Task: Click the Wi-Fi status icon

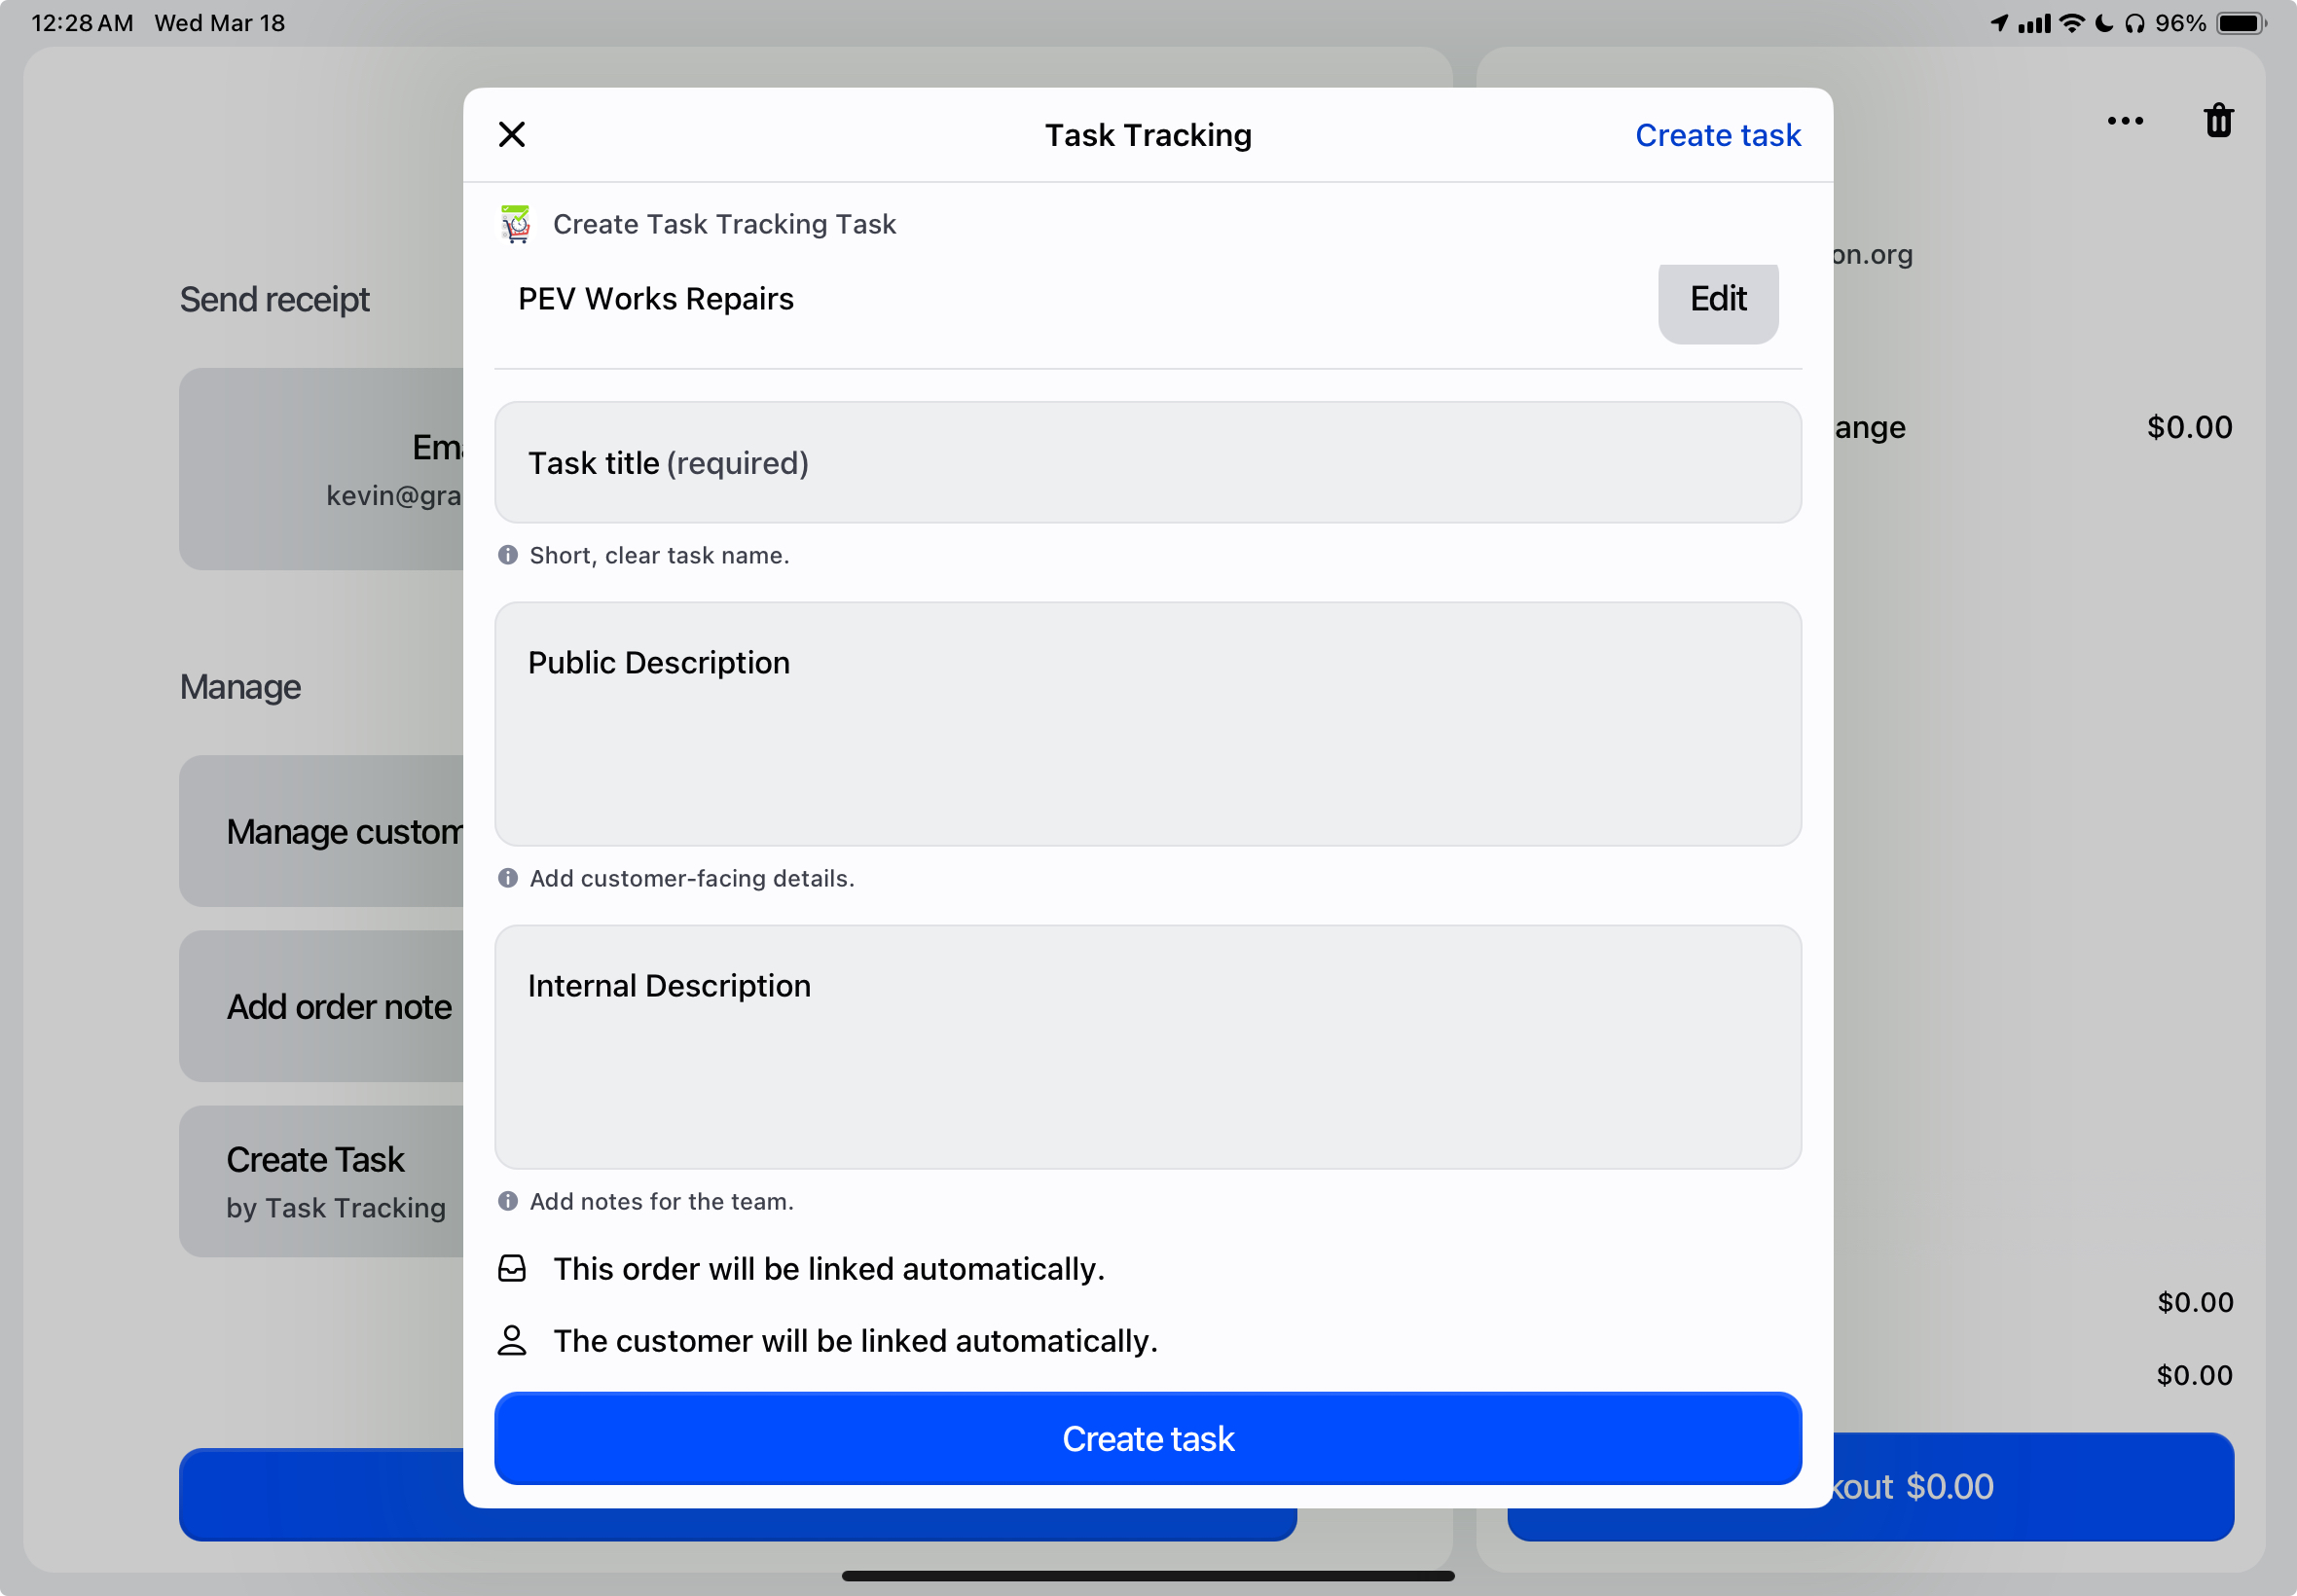Action: 2072,23
